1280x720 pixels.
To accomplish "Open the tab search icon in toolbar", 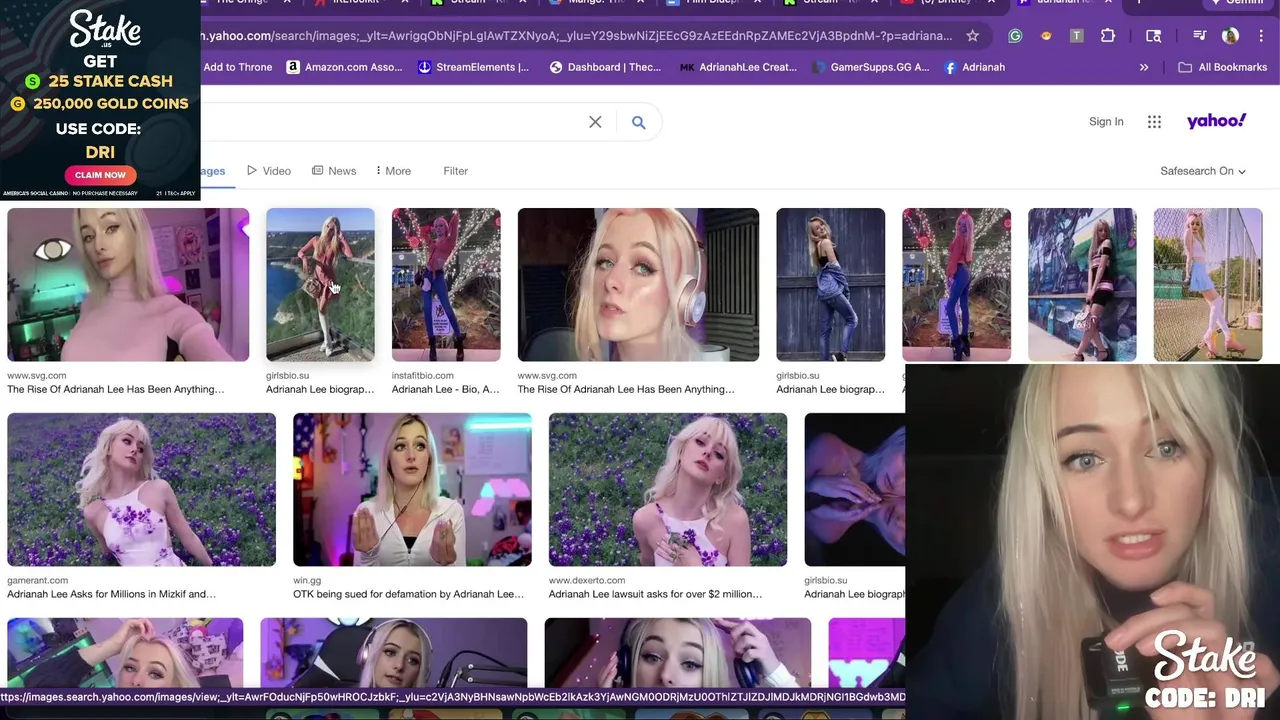I will coord(1153,36).
